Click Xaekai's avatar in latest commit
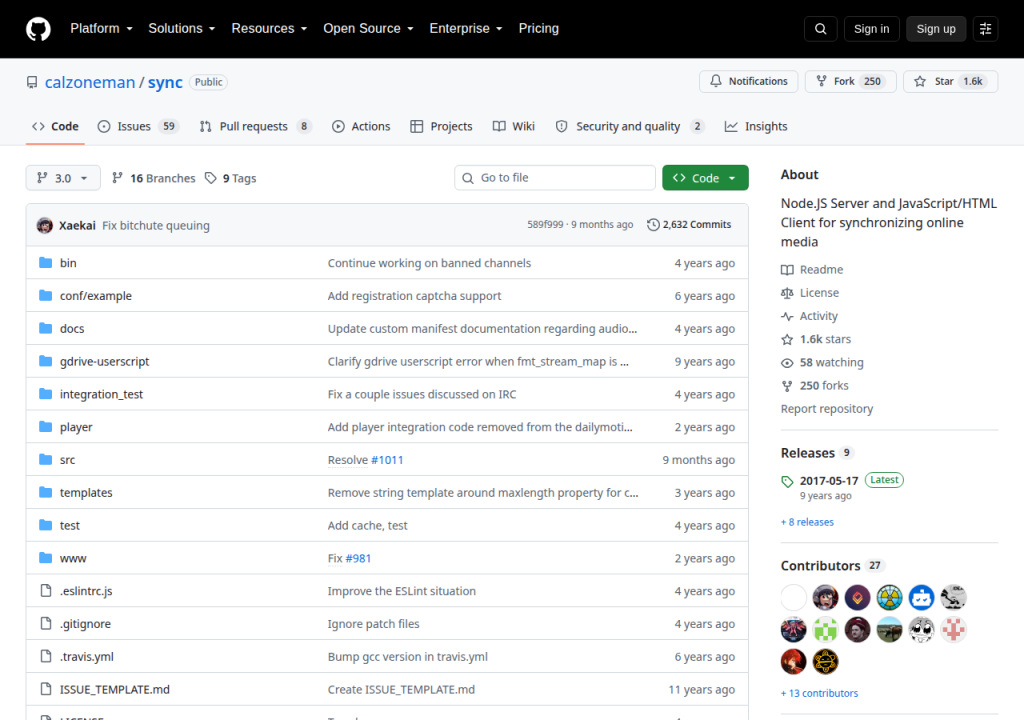The width and height of the screenshot is (1024, 720). point(44,225)
